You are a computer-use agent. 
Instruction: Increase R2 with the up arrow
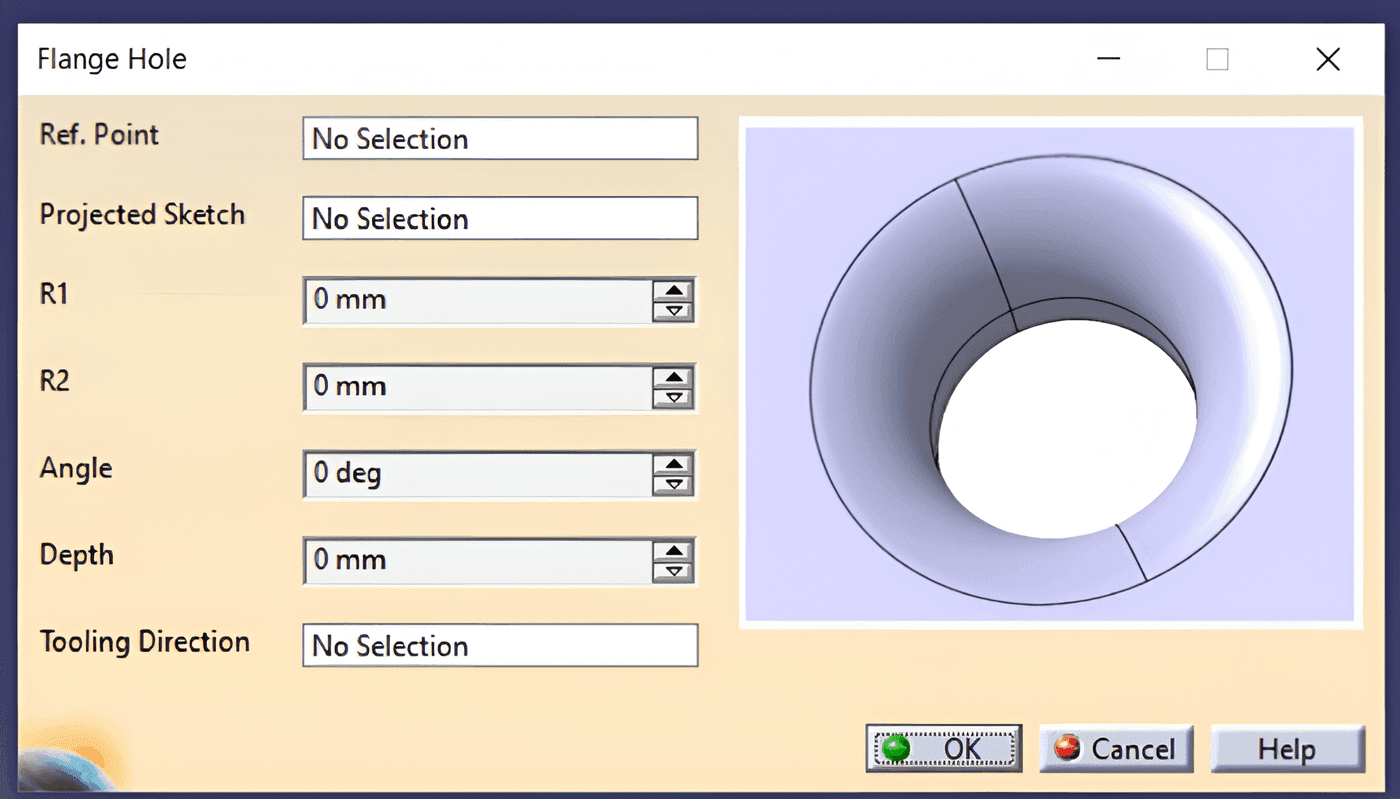tap(674, 377)
